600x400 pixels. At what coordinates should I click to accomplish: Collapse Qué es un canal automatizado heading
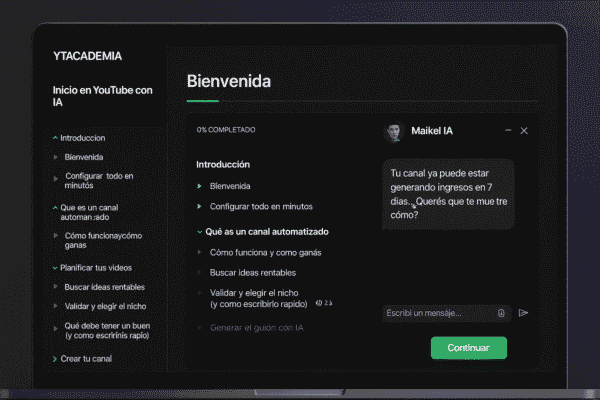[x=263, y=232]
